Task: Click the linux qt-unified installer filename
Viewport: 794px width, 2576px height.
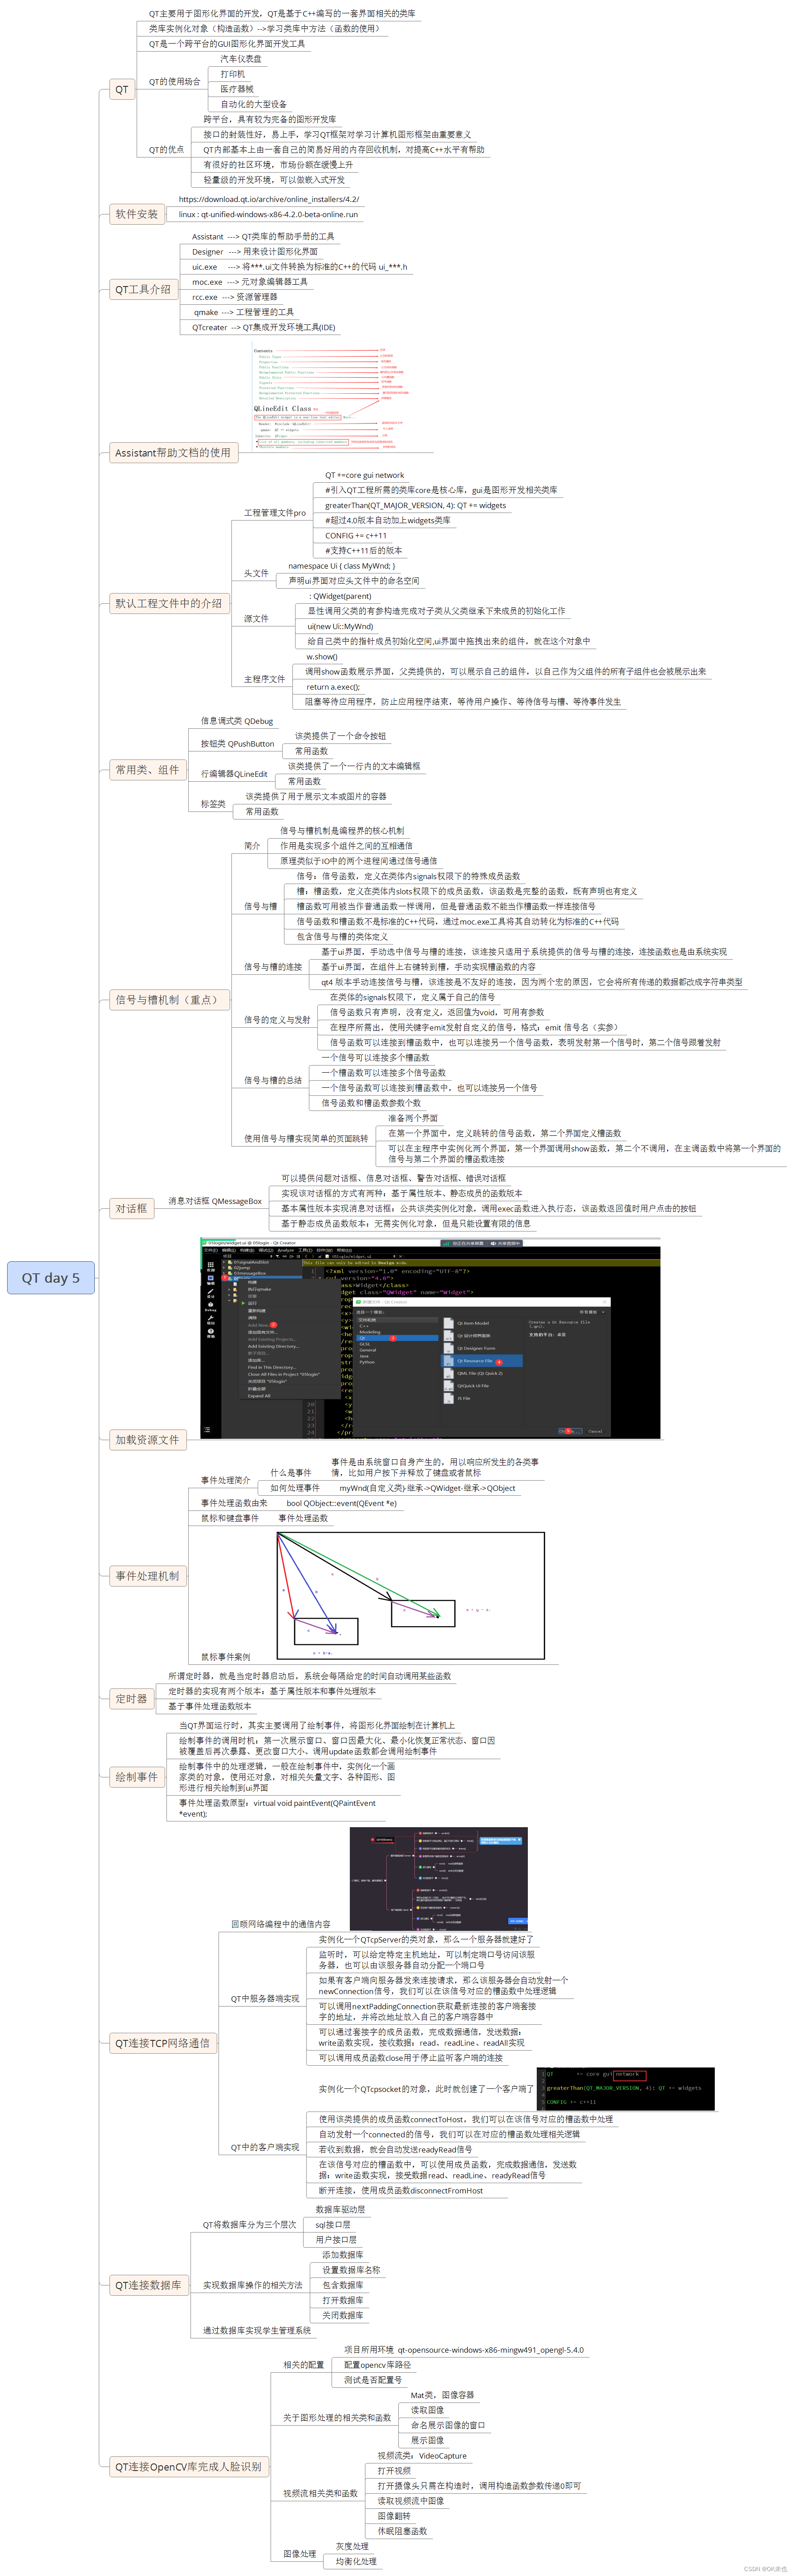Action: coord(268,214)
